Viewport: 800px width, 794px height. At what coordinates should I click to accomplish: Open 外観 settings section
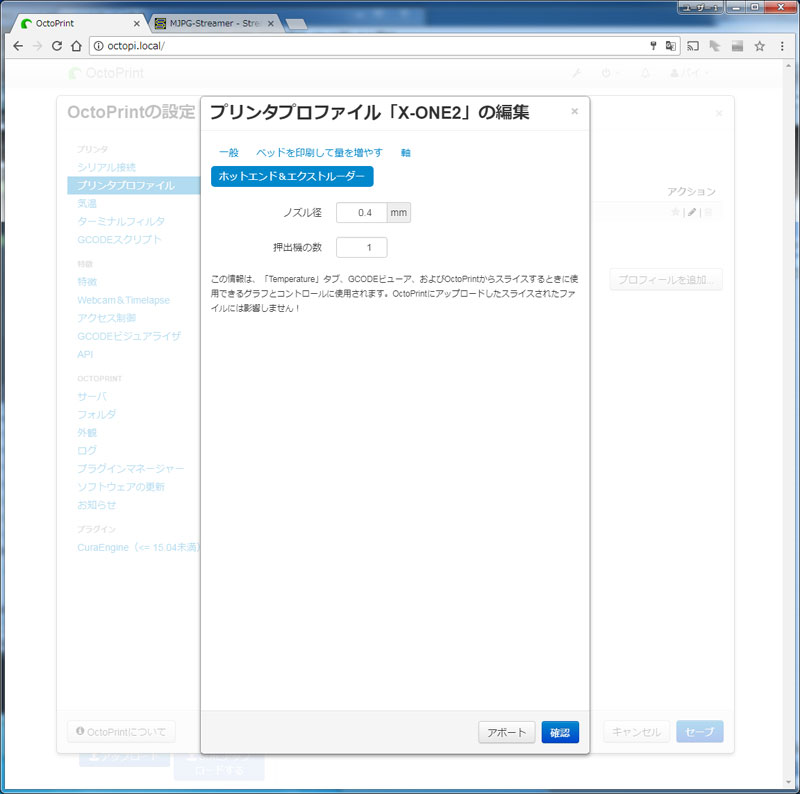pos(87,432)
